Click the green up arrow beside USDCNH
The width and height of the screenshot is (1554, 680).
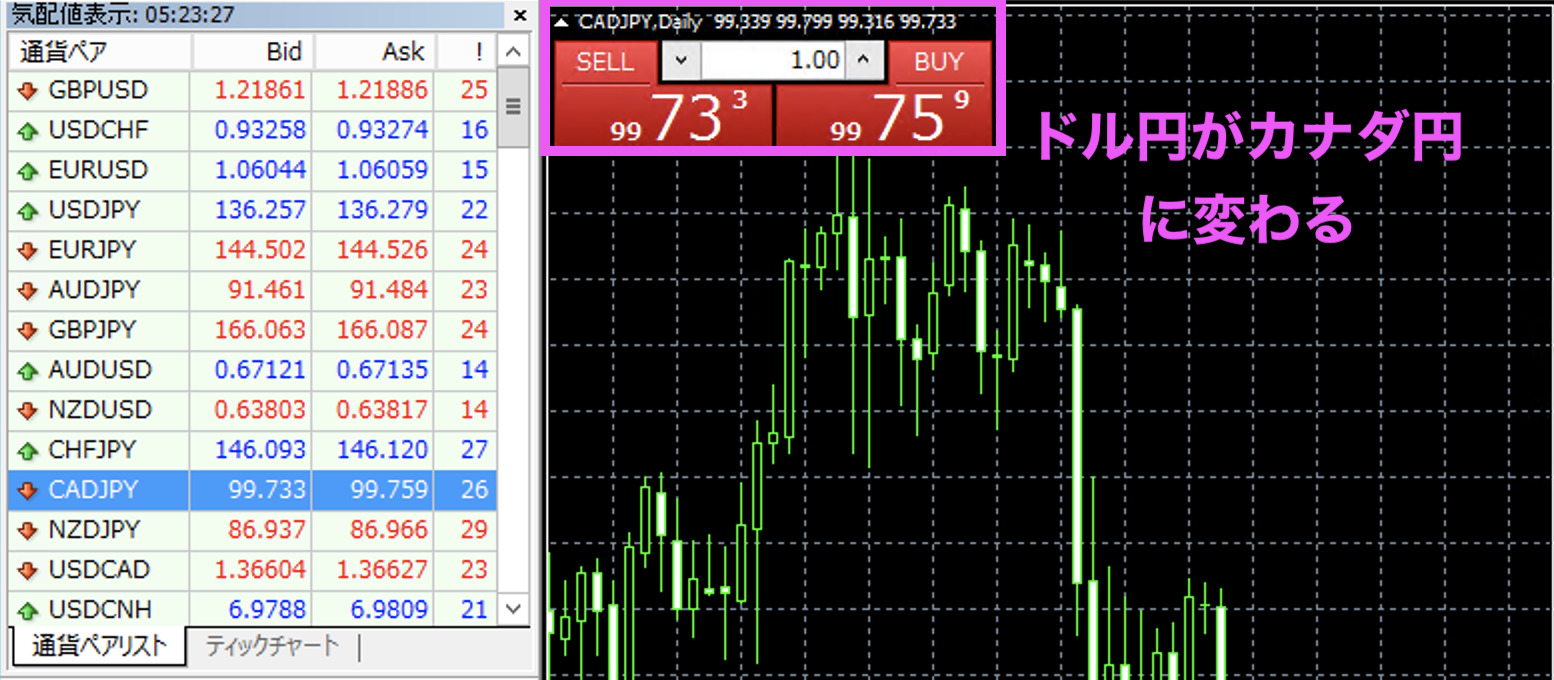[27, 609]
